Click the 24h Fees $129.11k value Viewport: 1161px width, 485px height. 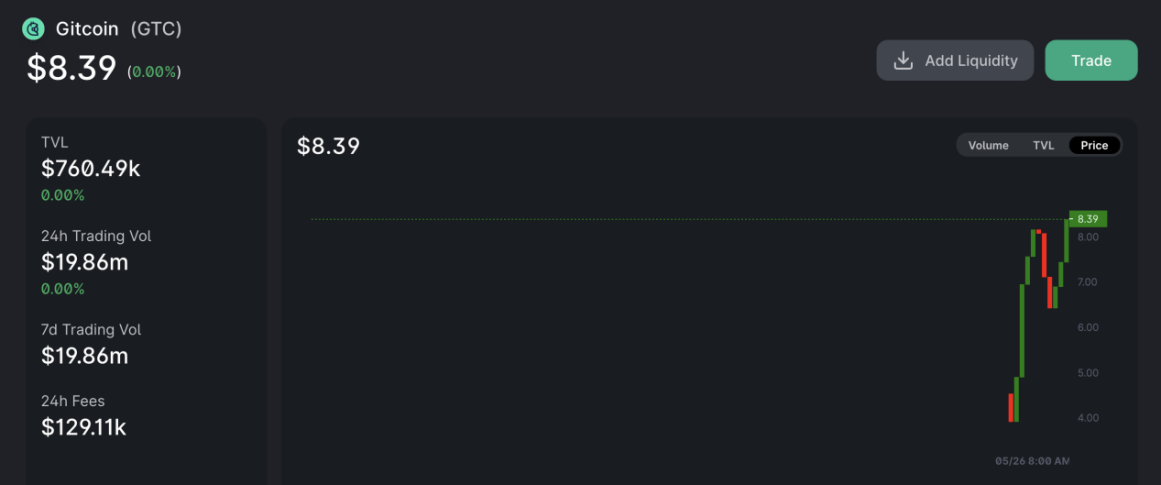(84, 427)
